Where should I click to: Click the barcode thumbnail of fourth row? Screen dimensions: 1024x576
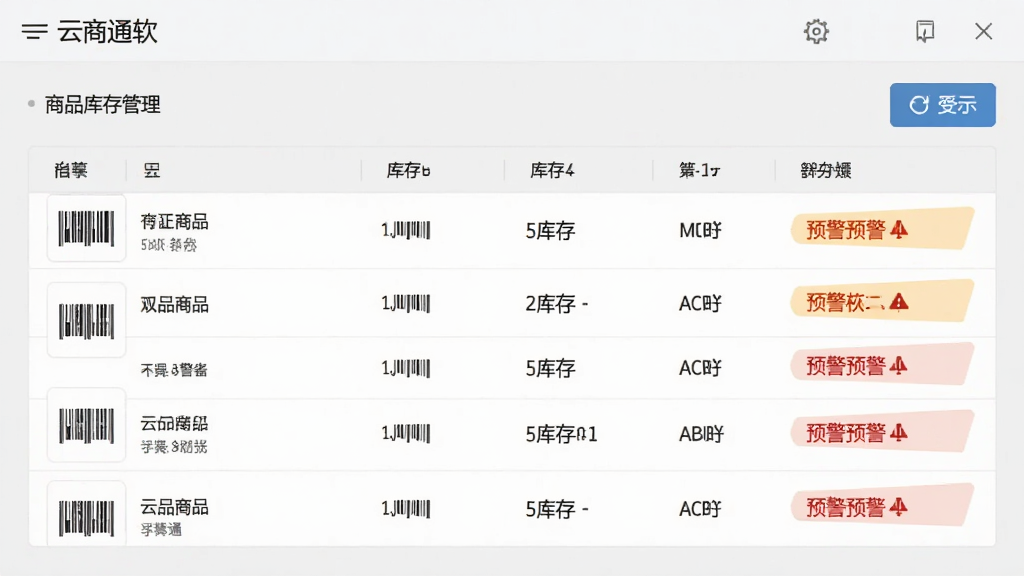coord(86,425)
